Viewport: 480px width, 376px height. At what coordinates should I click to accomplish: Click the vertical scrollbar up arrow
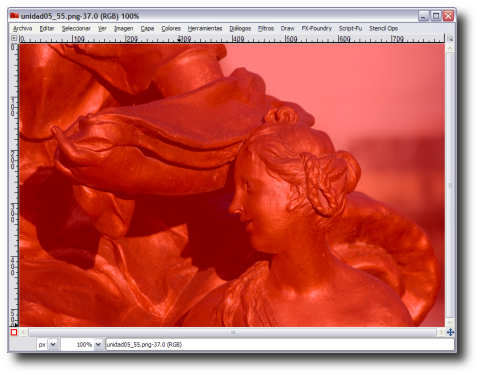(450, 48)
